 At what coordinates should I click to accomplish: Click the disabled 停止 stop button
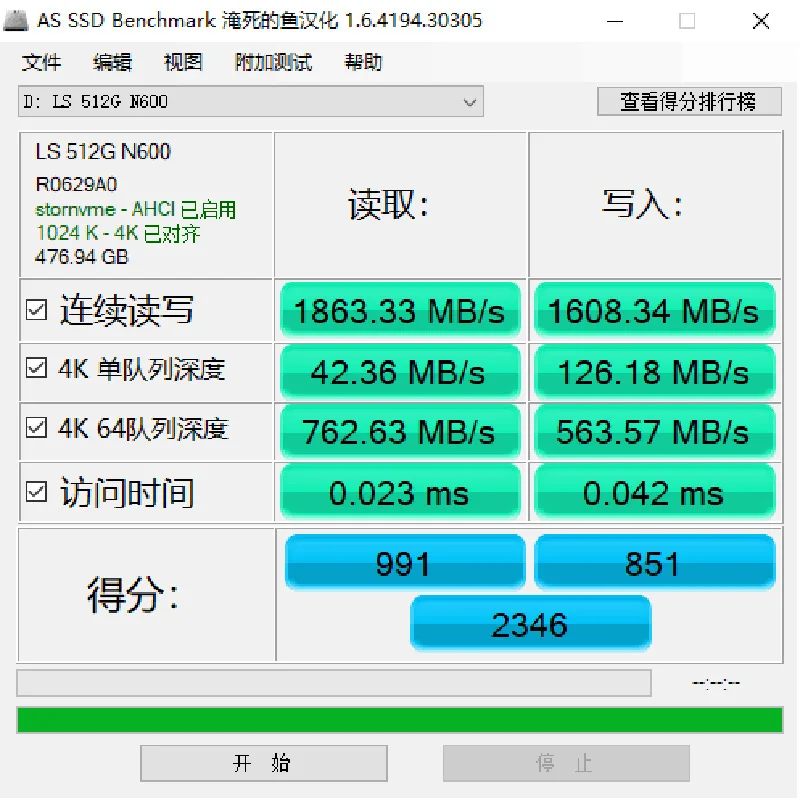pos(566,763)
